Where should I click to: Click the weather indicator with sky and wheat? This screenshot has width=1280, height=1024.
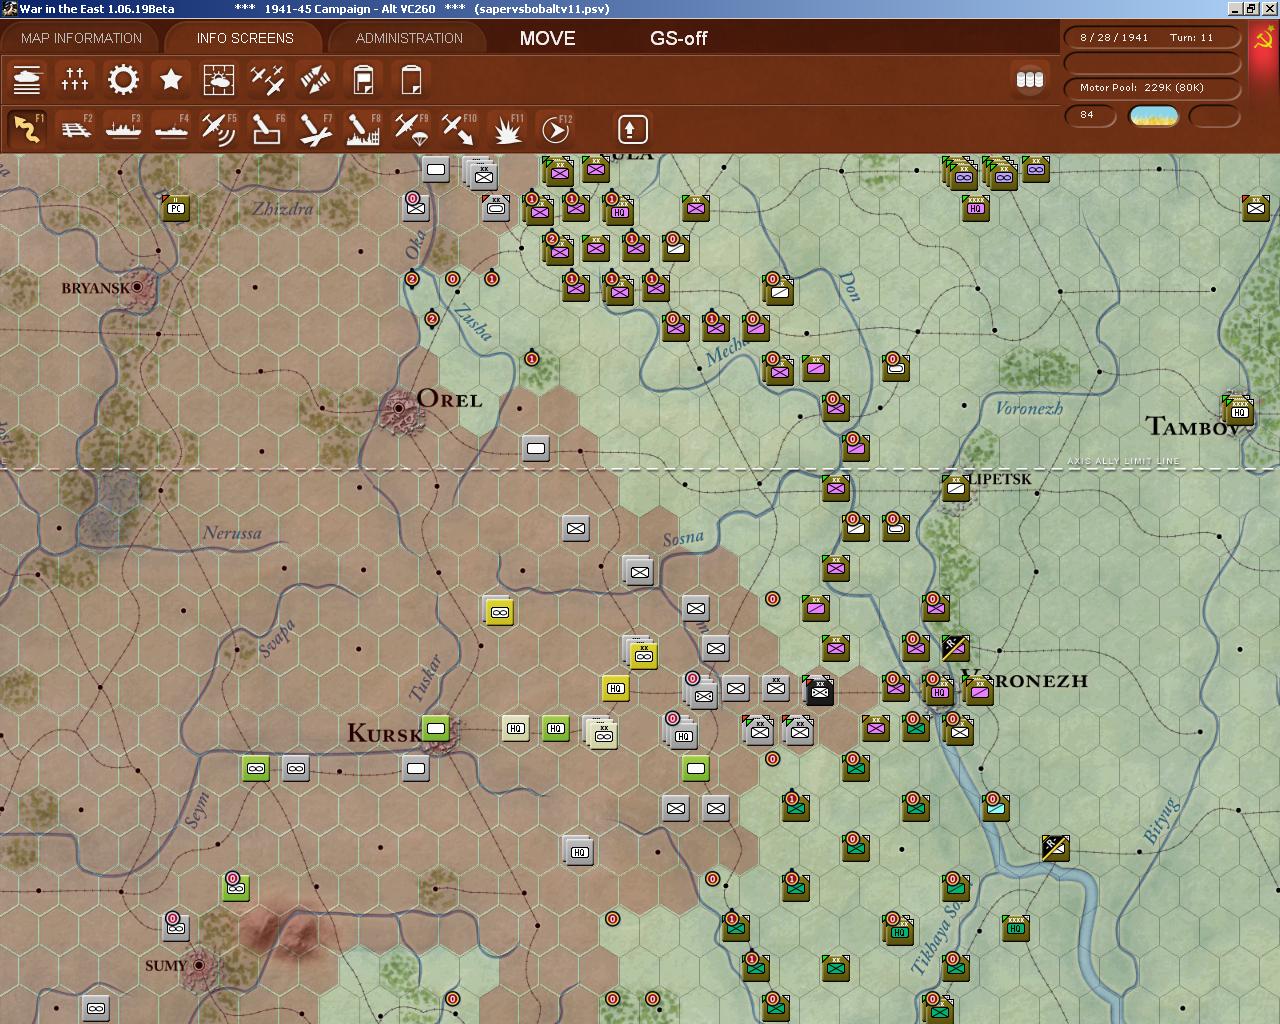pos(1153,116)
